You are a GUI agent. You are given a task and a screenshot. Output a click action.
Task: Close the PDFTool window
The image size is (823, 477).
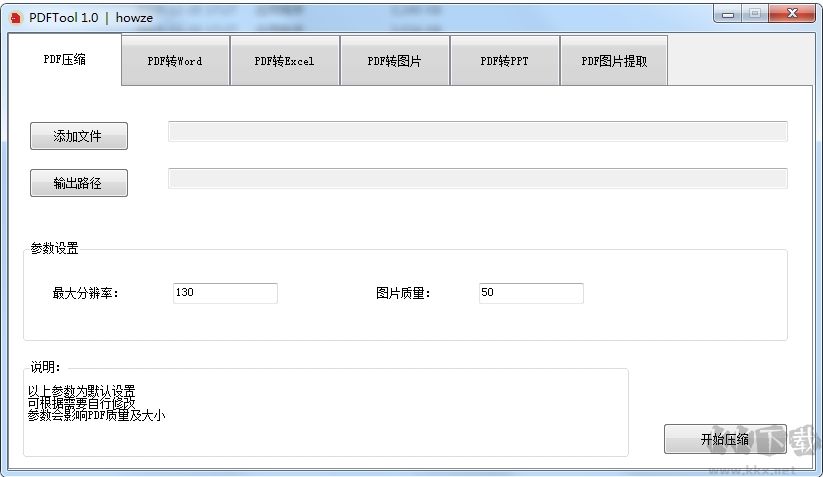pos(792,14)
